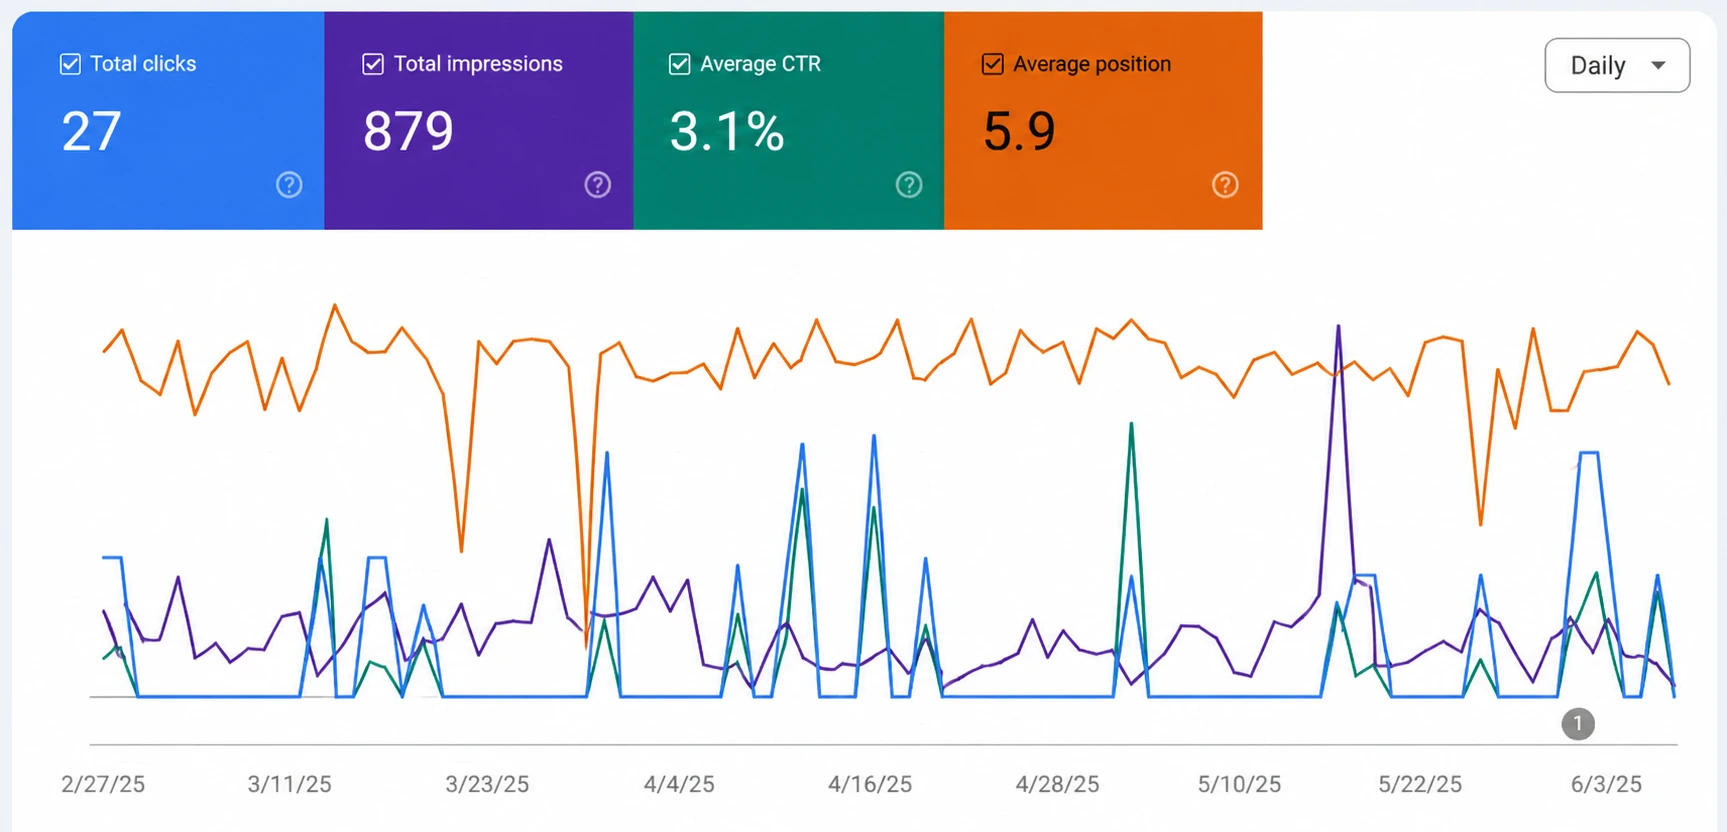Image resolution: width=1727 pixels, height=832 pixels.
Task: Uncheck the Total impressions checkbox
Action: tap(373, 64)
